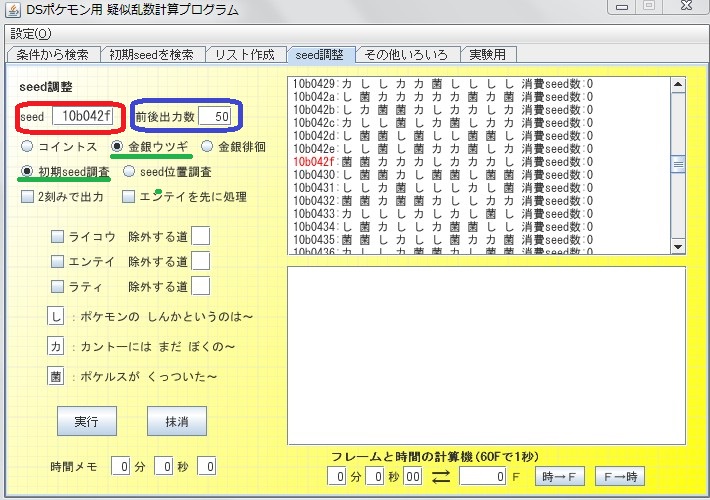This screenshot has height=500, width=710.
Task: Check the ライコウ checkbox
Action: [57, 236]
